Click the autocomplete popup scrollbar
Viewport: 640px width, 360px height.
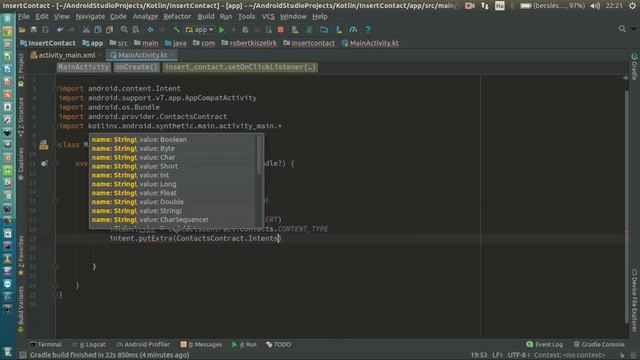coord(259,155)
